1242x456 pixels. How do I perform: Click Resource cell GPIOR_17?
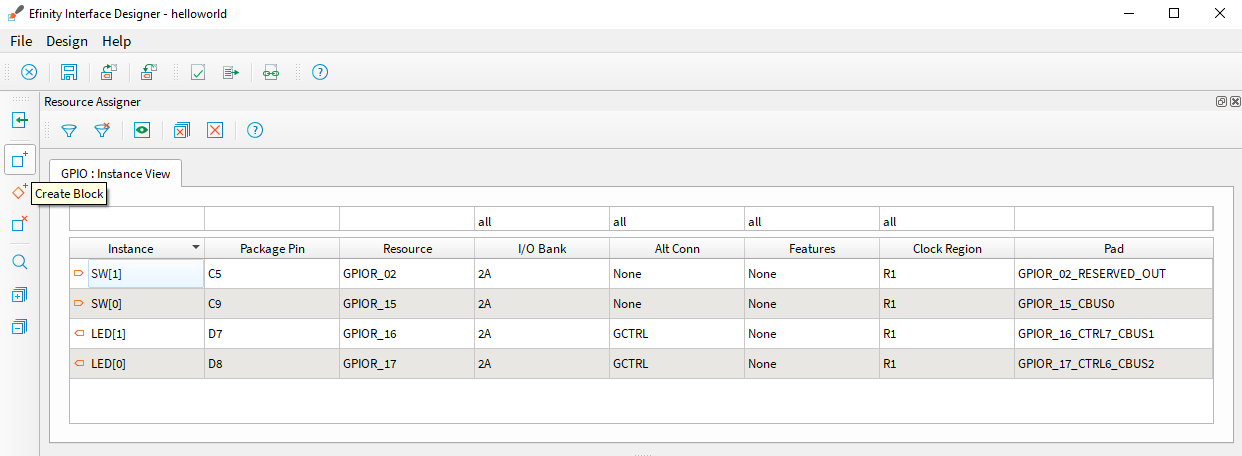[x=407, y=363]
